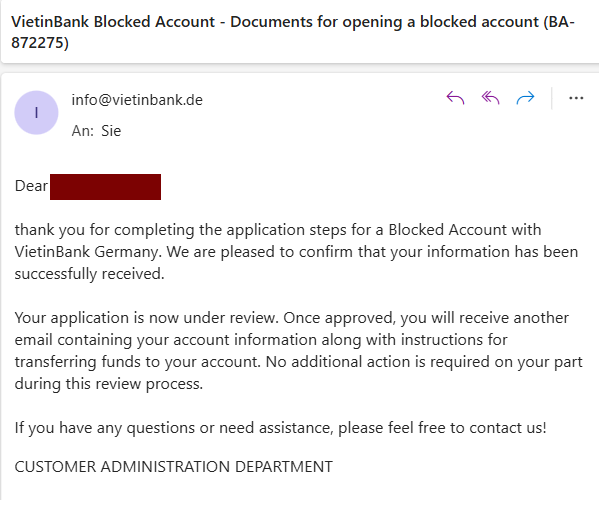Click the CUSTOMER ADMINISTRATION DEPARTMENT signature
This screenshot has height=505, width=599.
click(x=173, y=467)
